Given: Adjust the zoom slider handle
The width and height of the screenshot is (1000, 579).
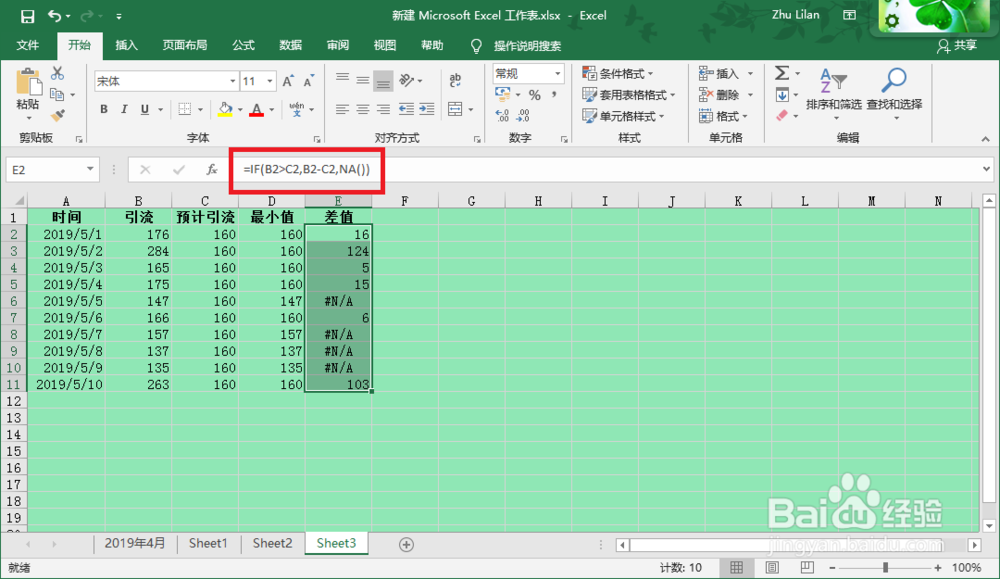Looking at the screenshot, I should point(885,568).
